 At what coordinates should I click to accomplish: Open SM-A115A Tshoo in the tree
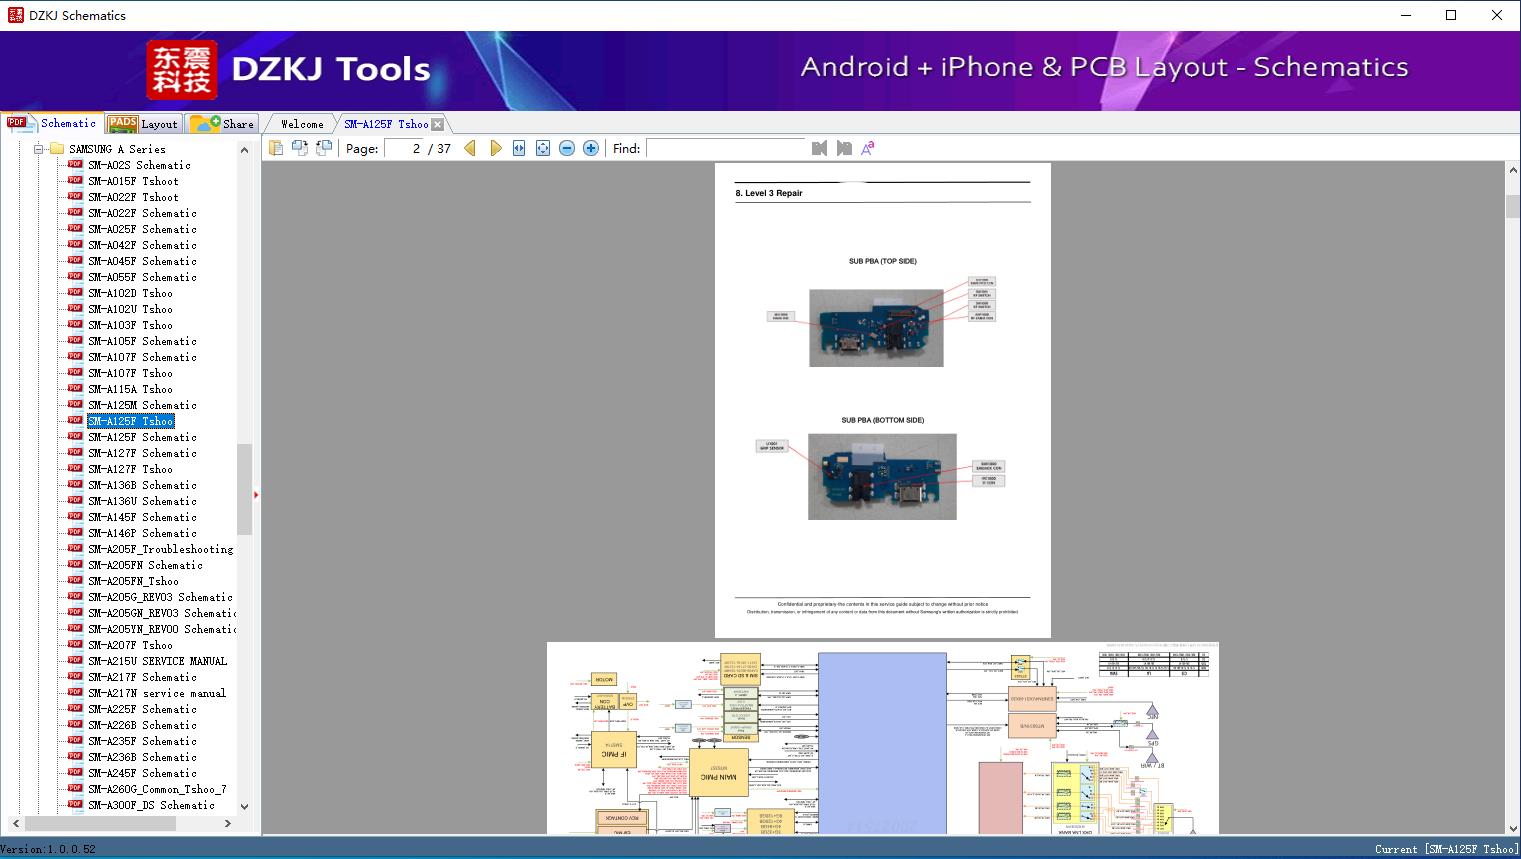[x=130, y=389]
